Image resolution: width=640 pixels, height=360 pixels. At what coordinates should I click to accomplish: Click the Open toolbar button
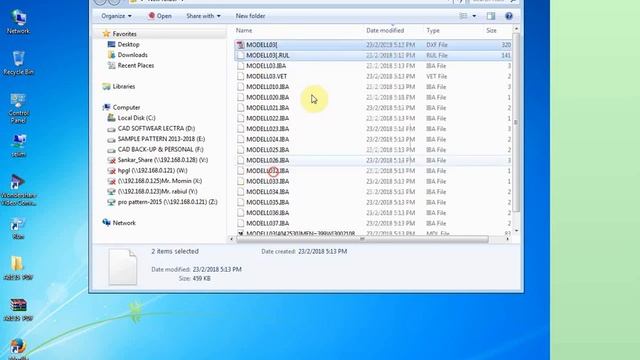pyautogui.click(x=160, y=16)
